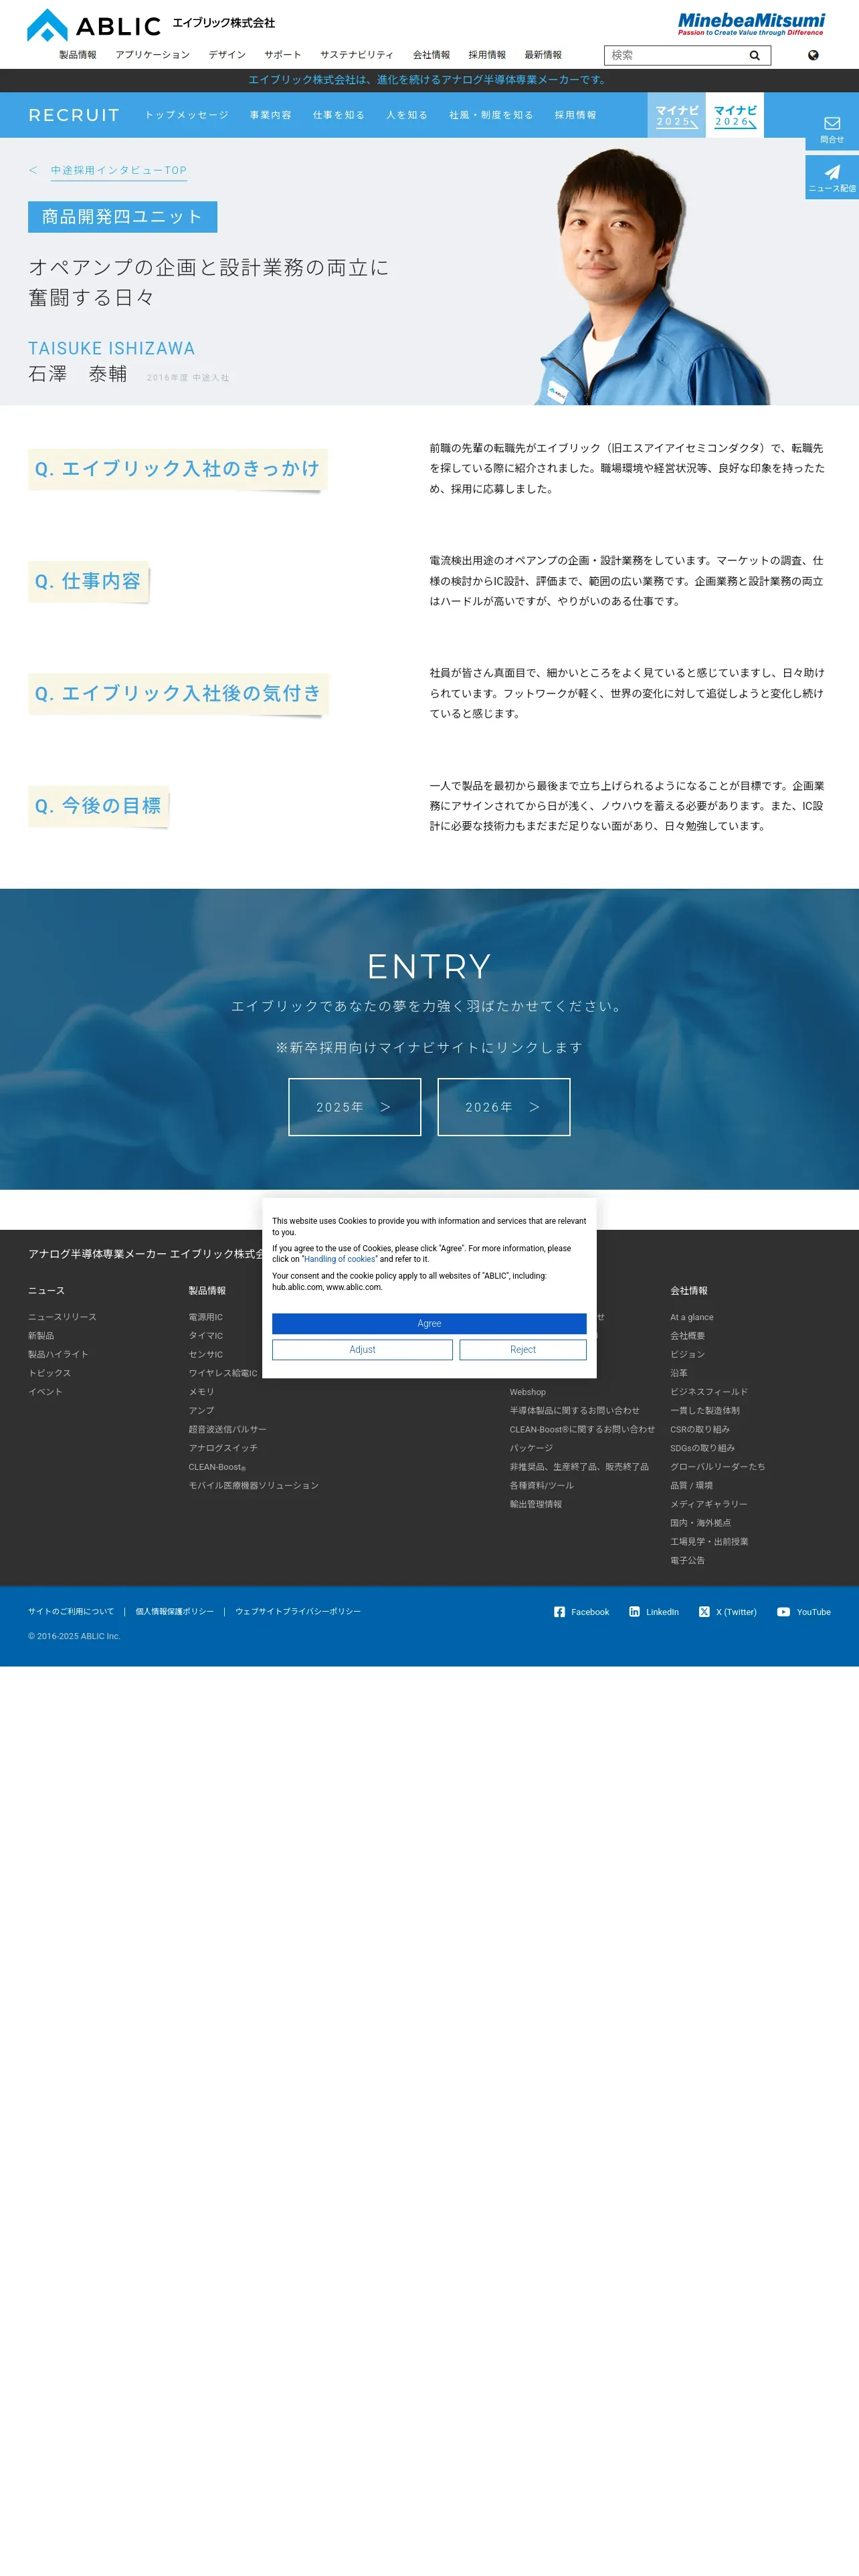This screenshot has width=859, height=2576.
Task: Select 人を知る in recruit bar
Action: click(407, 115)
